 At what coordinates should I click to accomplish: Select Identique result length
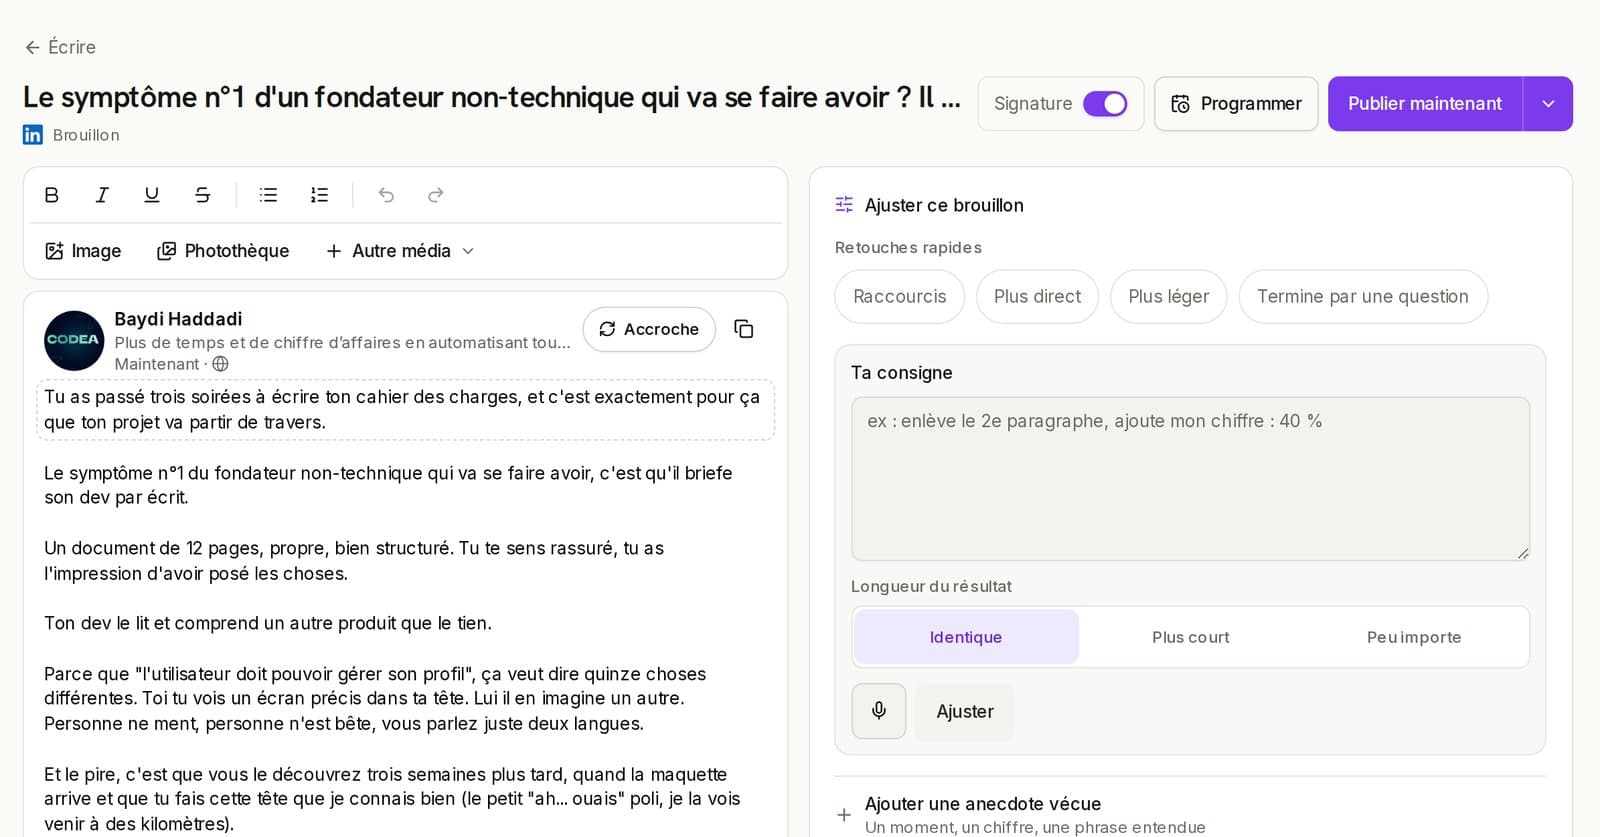(966, 637)
